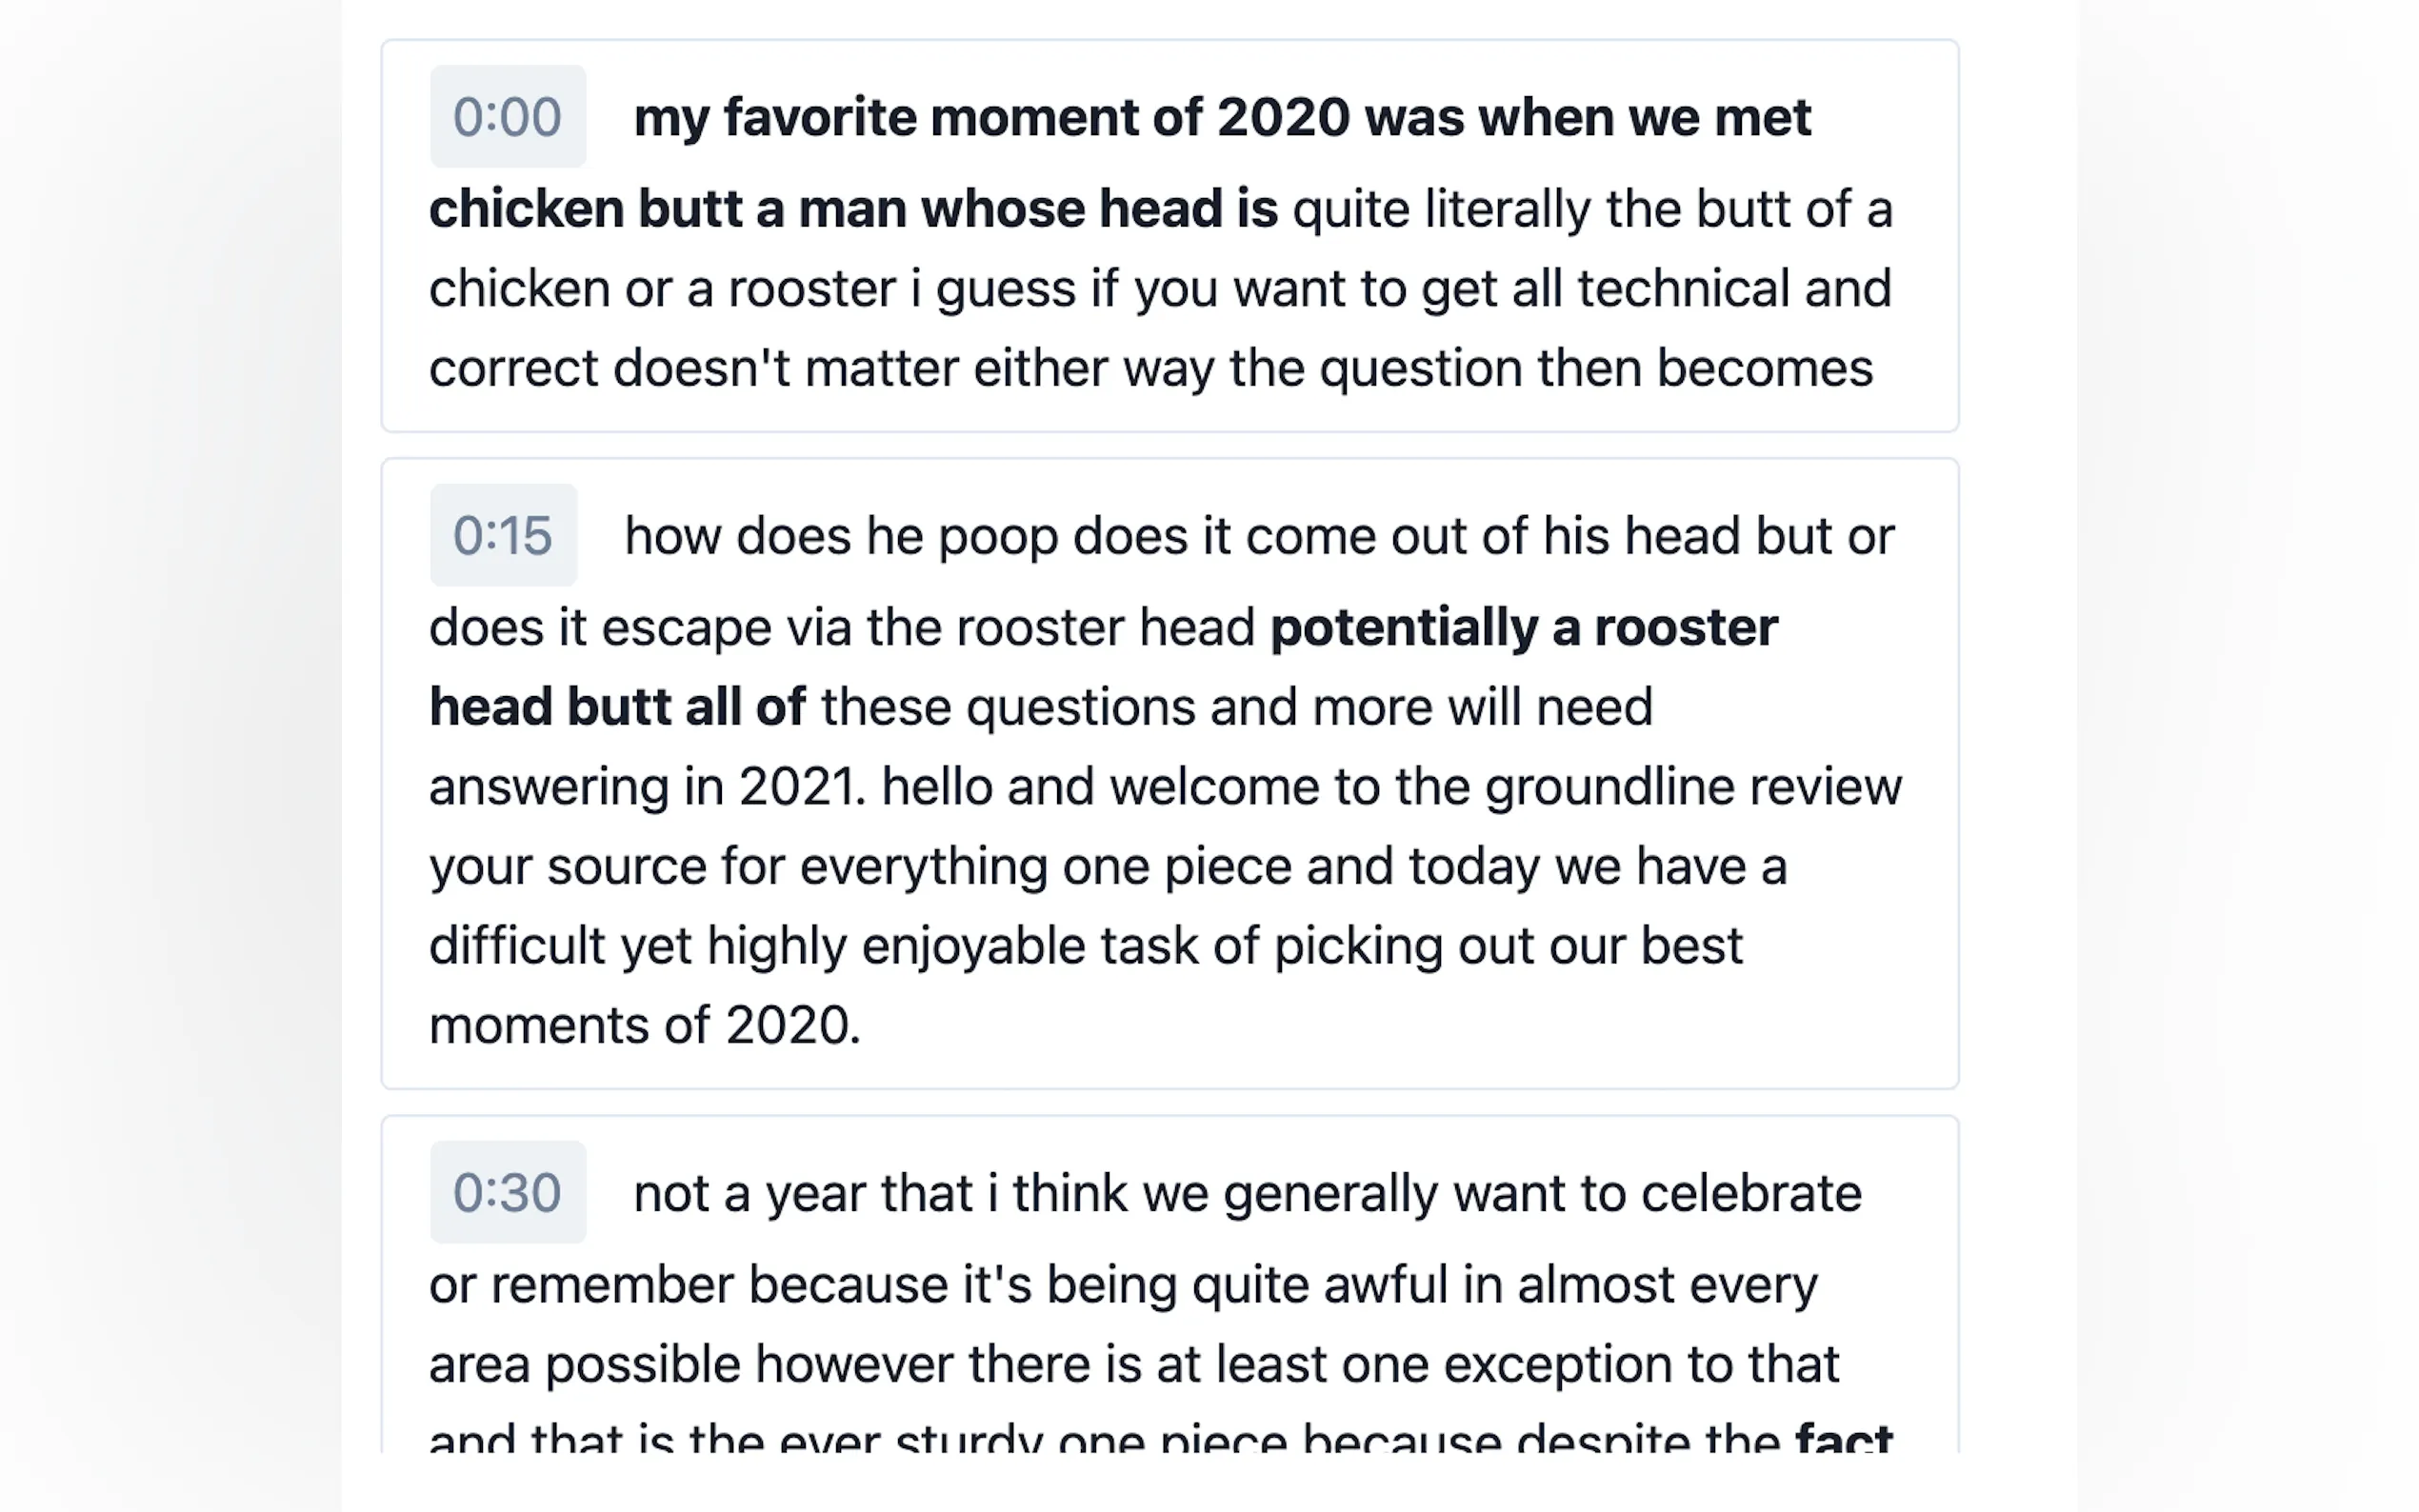Image resolution: width=2419 pixels, height=1512 pixels.
Task: Click text "does it escape via the rooster head"
Action: click(841, 628)
